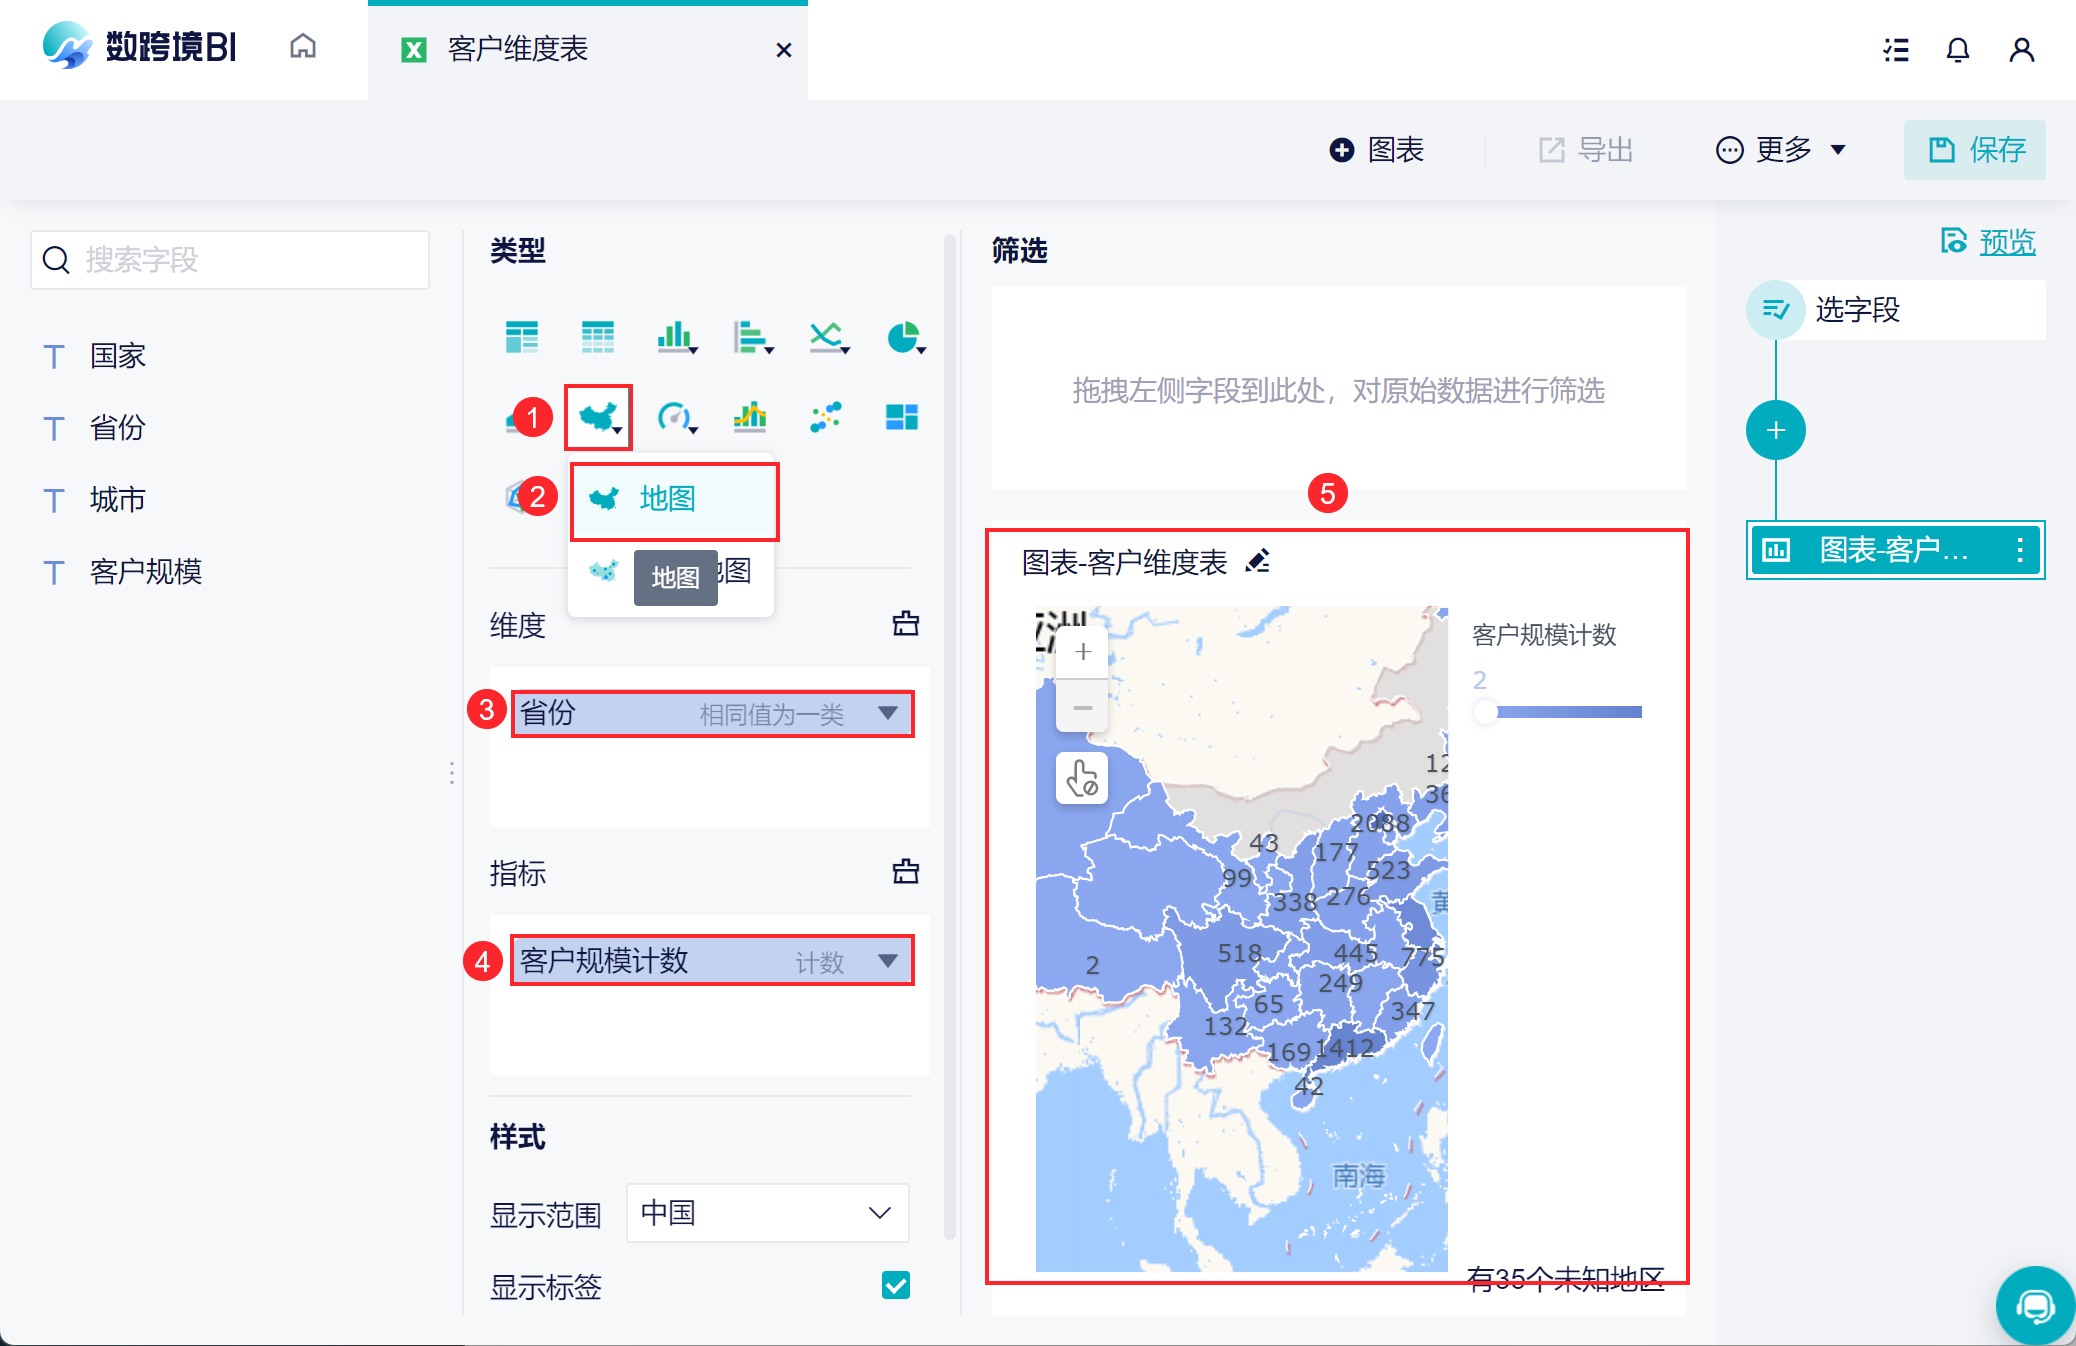Screen dimensions: 2076x1346
Task: Toggle map pan hand control
Action: [1082, 778]
